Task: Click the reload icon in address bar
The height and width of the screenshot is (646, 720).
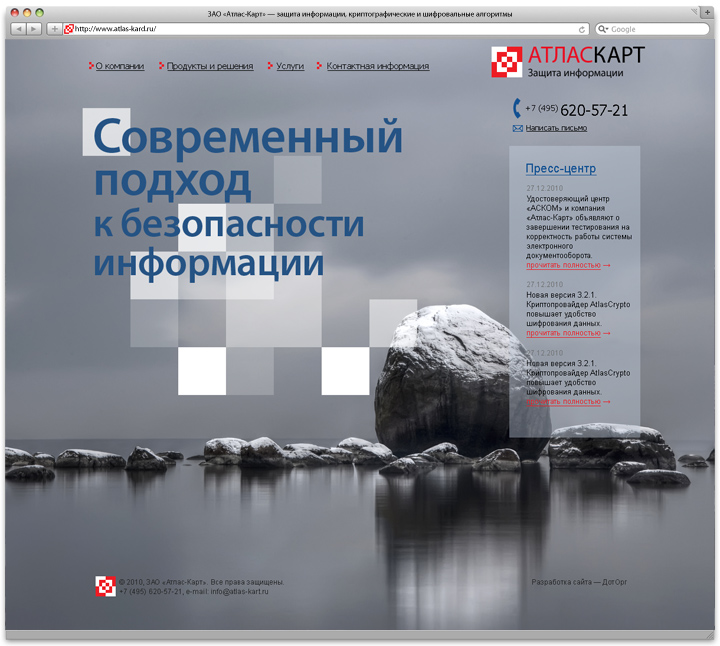Action: click(583, 29)
